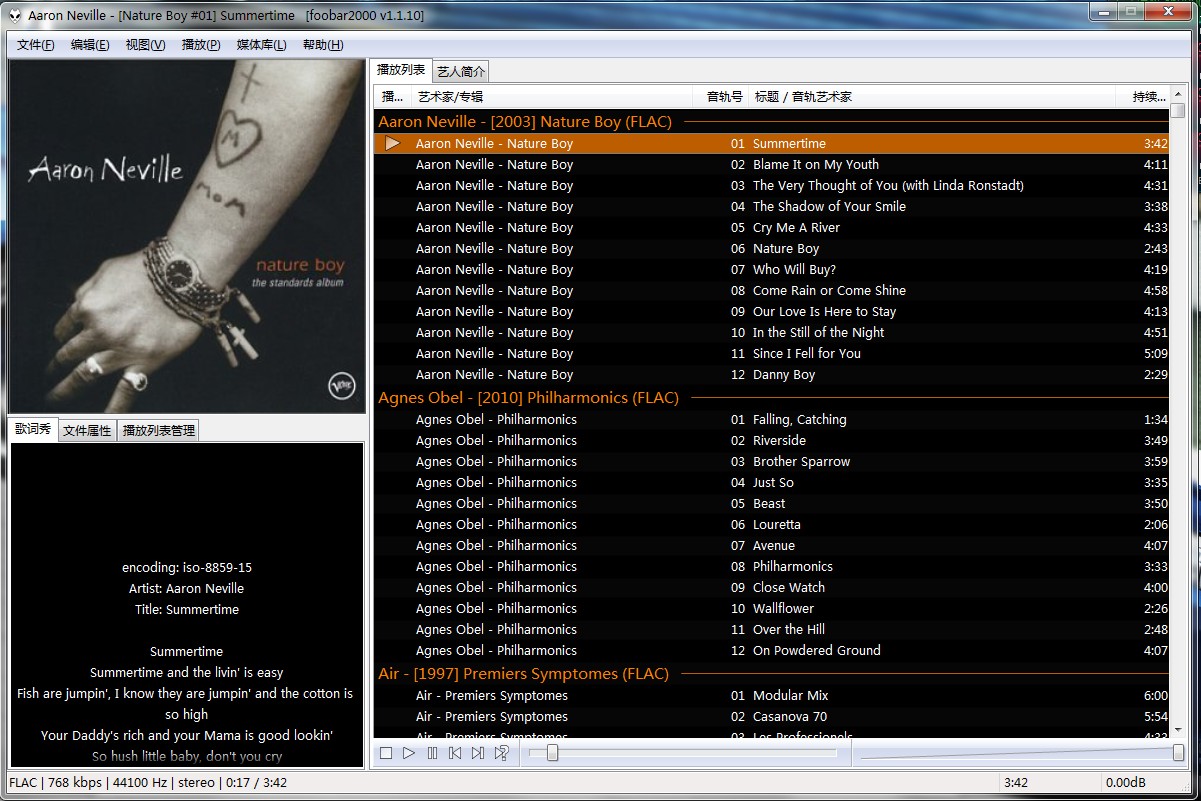Viewport: 1201px width, 801px height.
Task: Select track 07 Avenue
Action: coord(772,546)
